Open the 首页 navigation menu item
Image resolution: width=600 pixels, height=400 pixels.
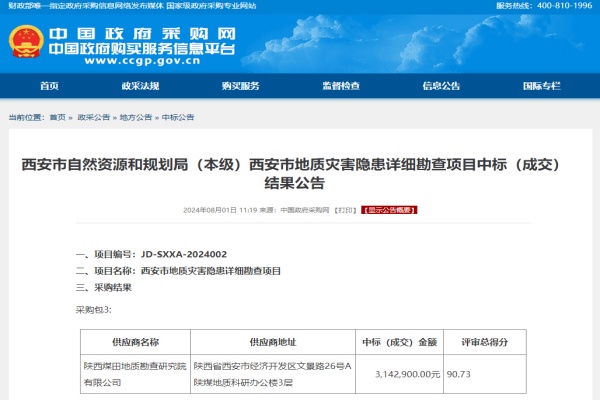(50, 86)
